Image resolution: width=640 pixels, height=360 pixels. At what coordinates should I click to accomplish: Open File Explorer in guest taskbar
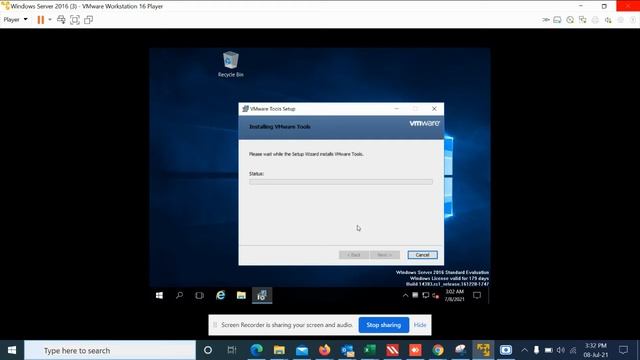point(241,295)
